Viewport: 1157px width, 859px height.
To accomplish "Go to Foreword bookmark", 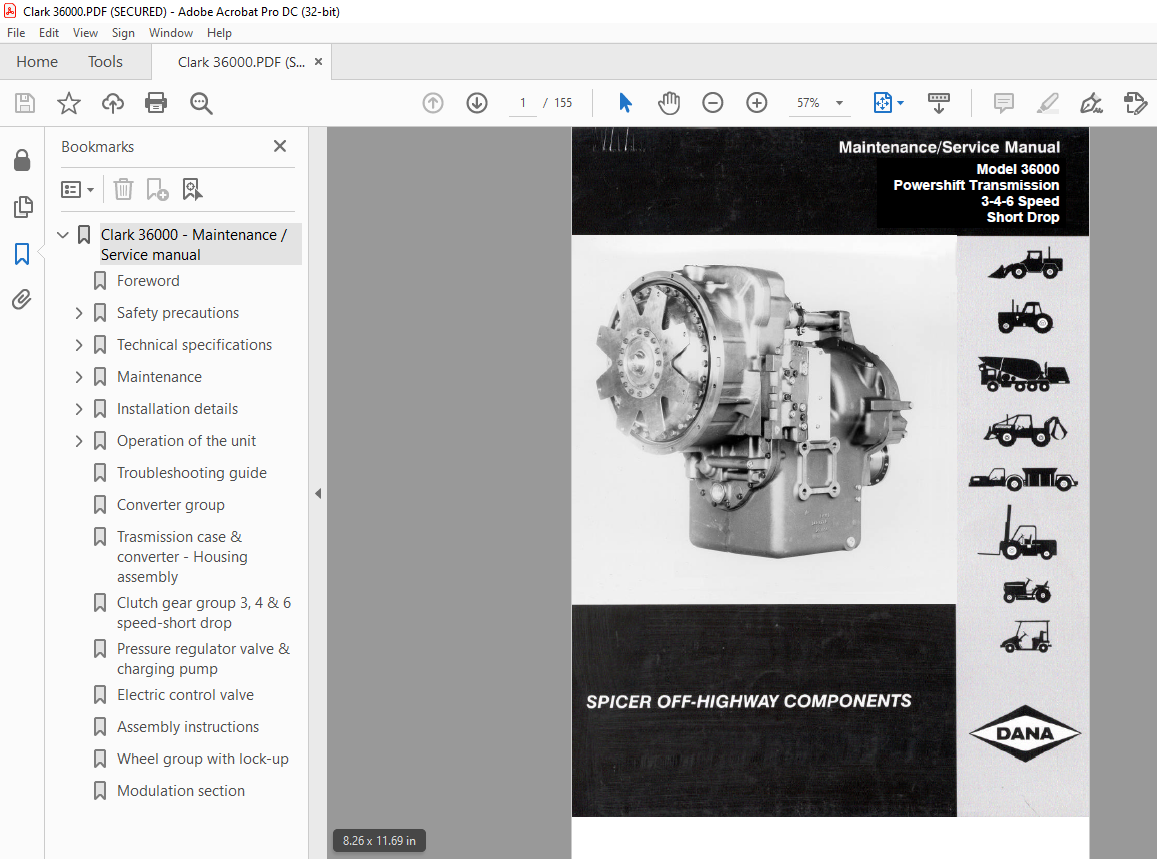I will coord(148,280).
